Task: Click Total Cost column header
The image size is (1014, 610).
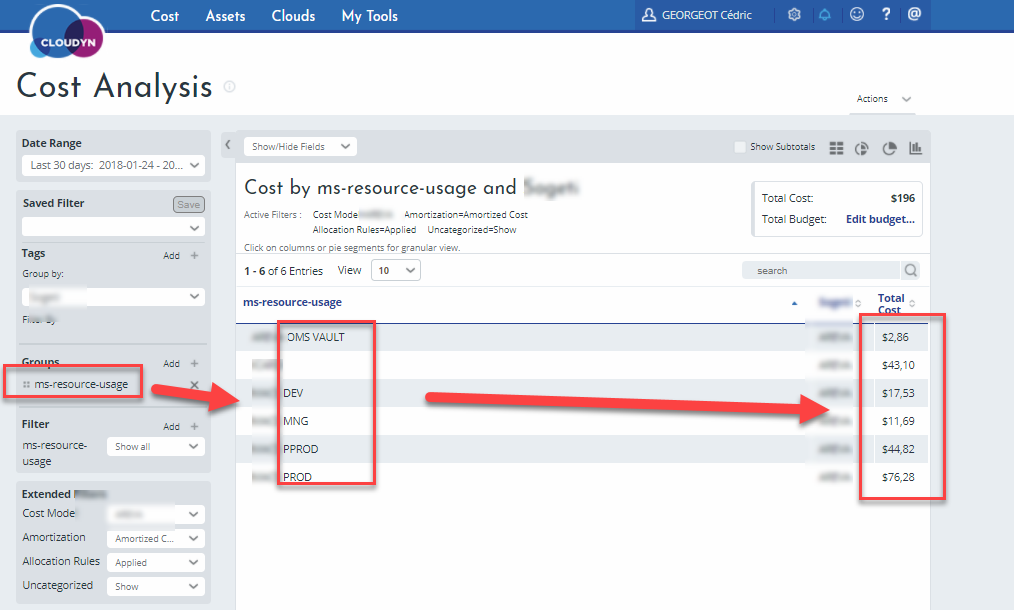Action: pyautogui.click(x=891, y=303)
